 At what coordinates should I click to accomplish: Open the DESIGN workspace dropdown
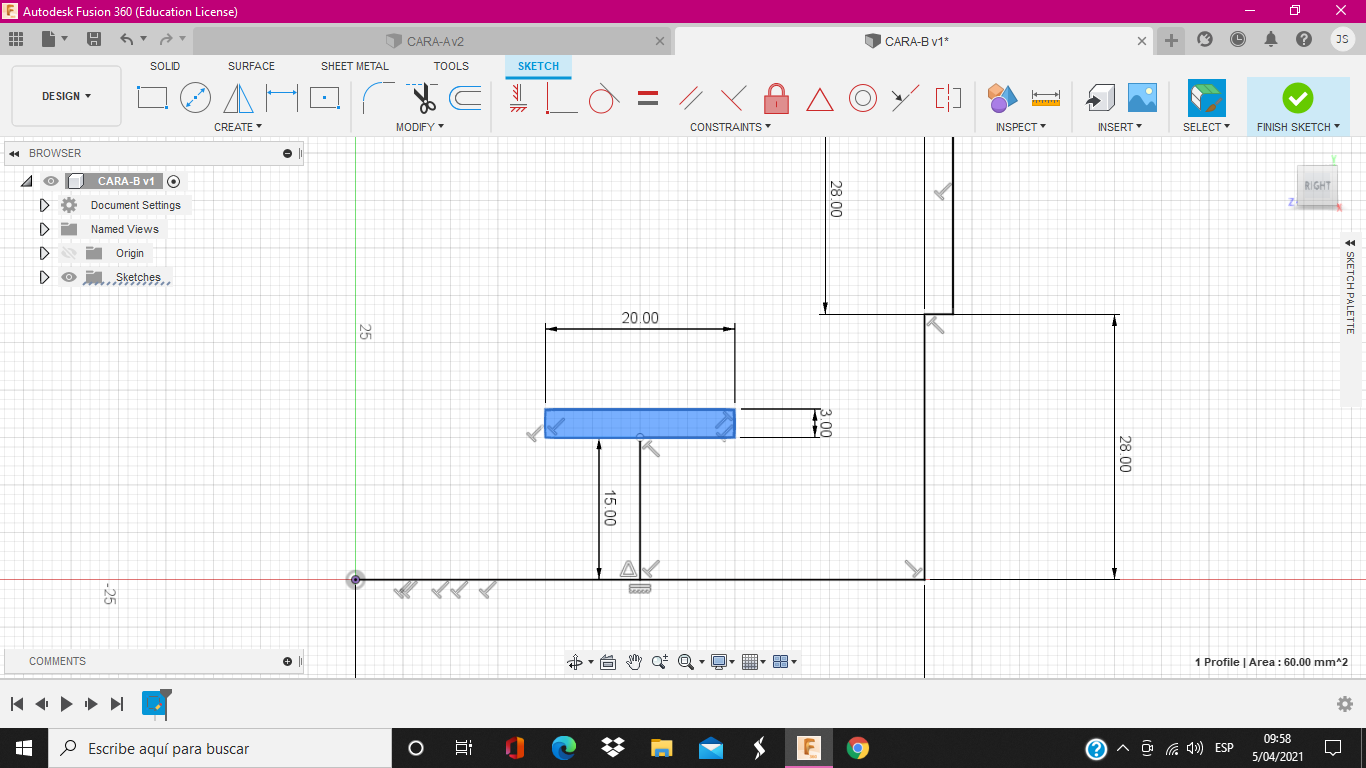pyautogui.click(x=66, y=96)
